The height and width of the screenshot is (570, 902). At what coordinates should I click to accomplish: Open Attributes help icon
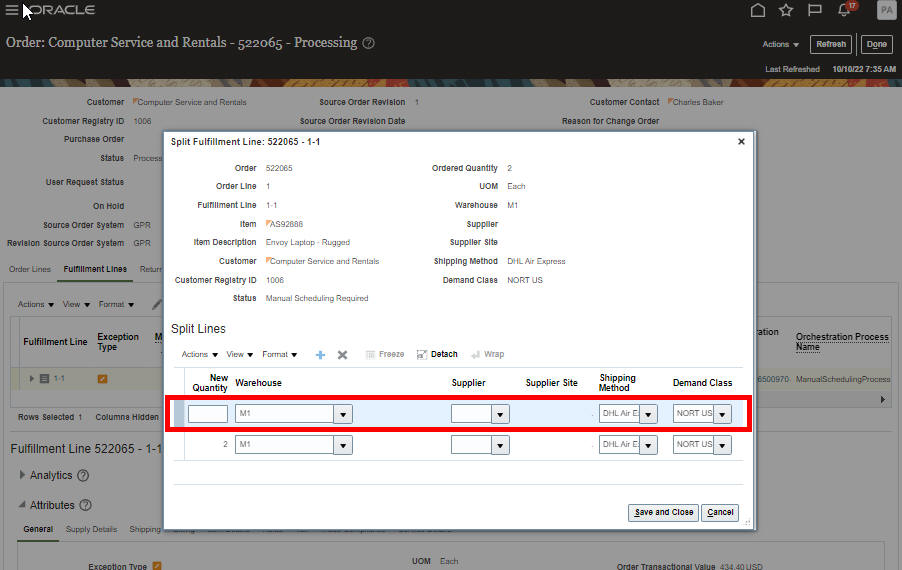tap(85, 506)
